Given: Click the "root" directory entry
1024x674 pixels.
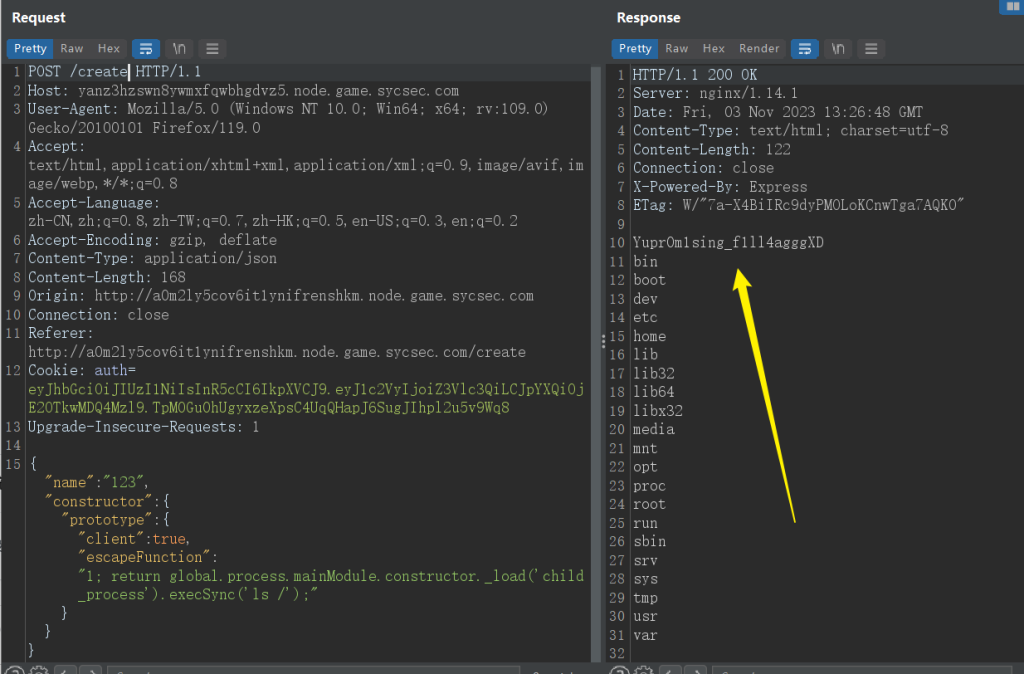Looking at the screenshot, I should click(x=649, y=504).
